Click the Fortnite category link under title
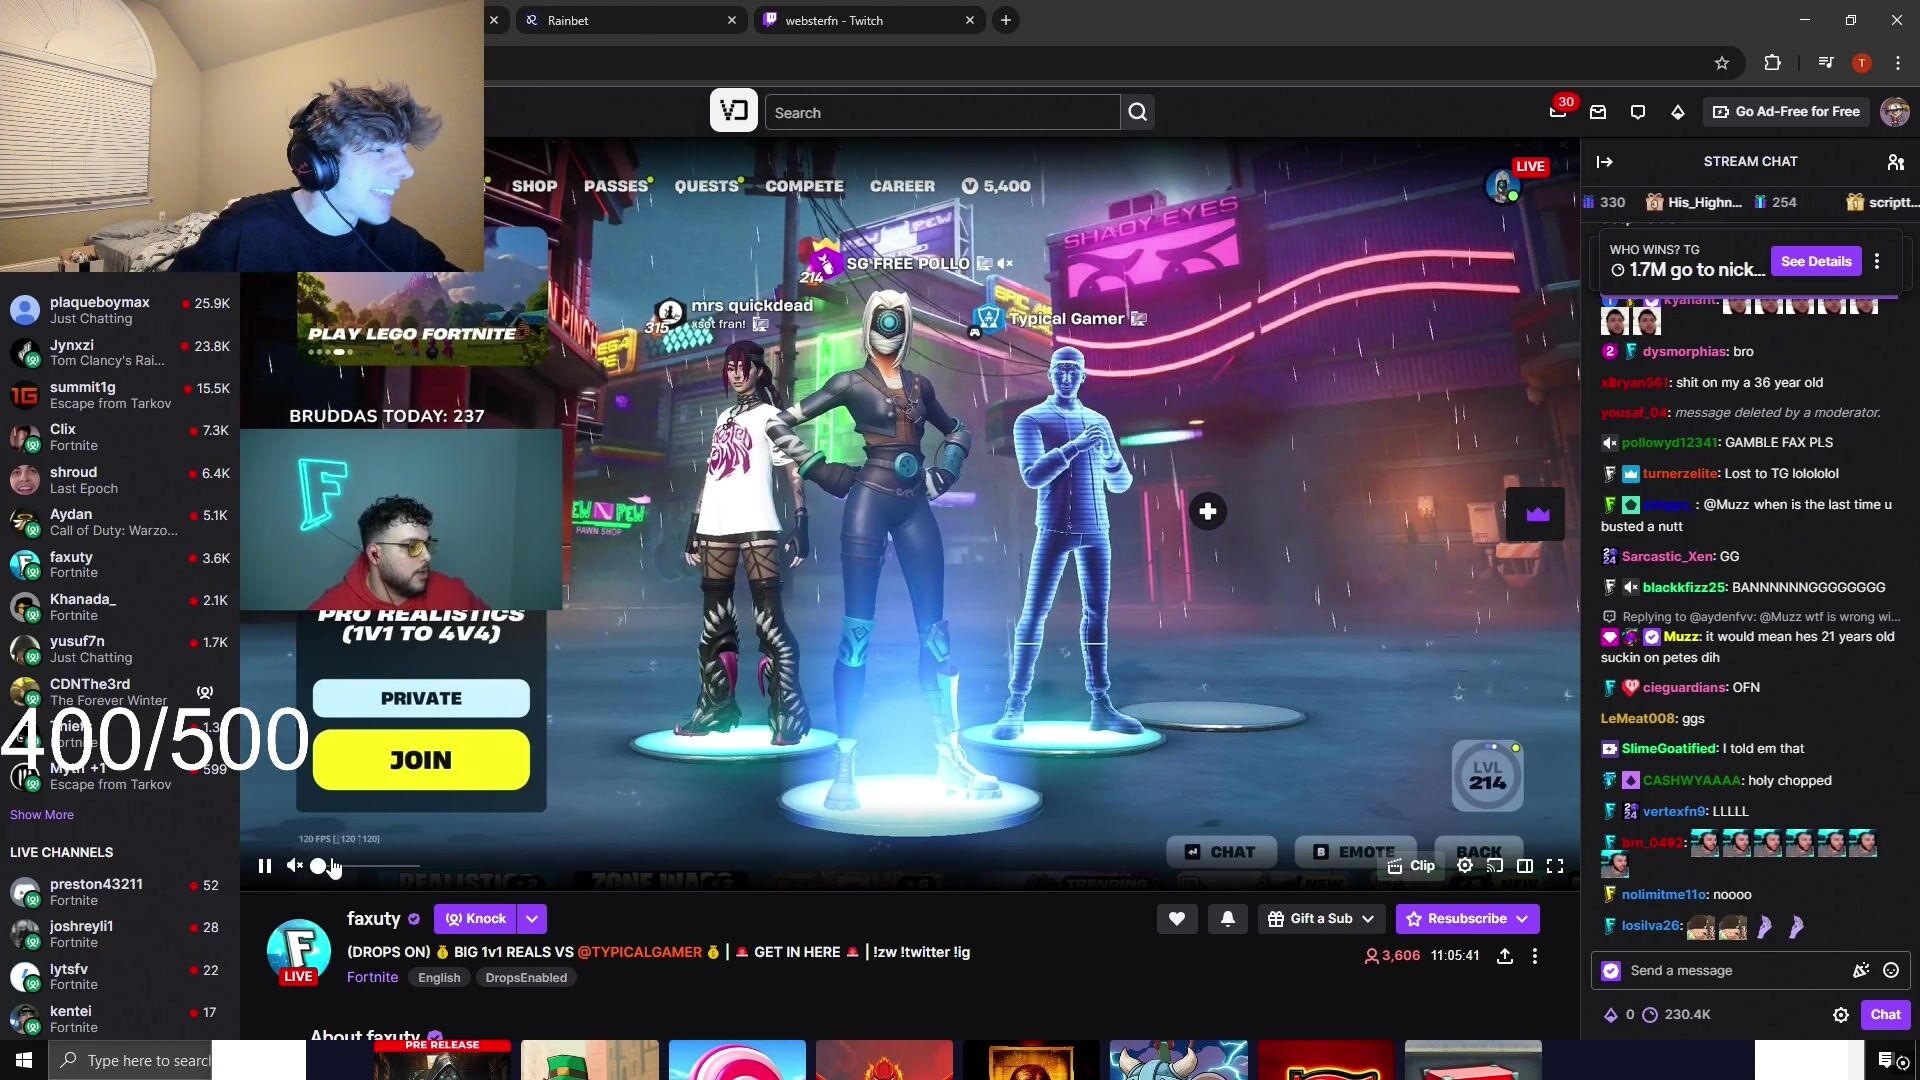The height and width of the screenshot is (1080, 1920). click(x=372, y=978)
